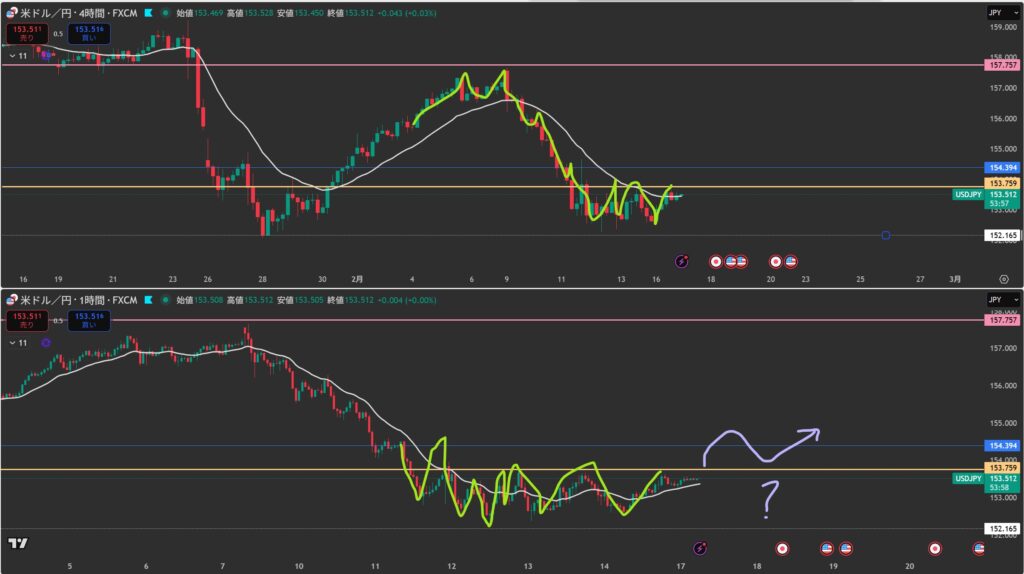The width and height of the screenshot is (1024, 574).
Task: Click the green market status dot on the 1-hour chart
Action: coord(165,299)
